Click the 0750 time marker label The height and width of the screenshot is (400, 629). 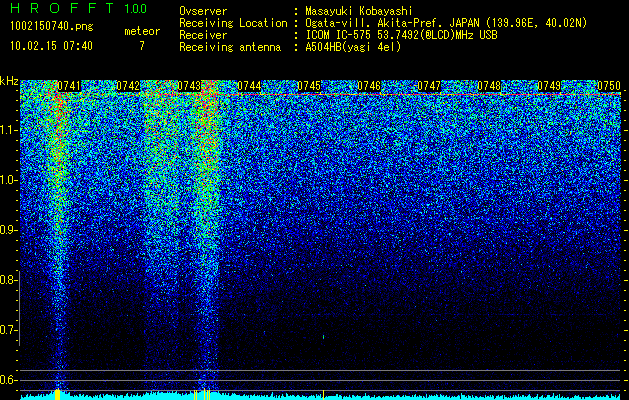click(x=609, y=86)
